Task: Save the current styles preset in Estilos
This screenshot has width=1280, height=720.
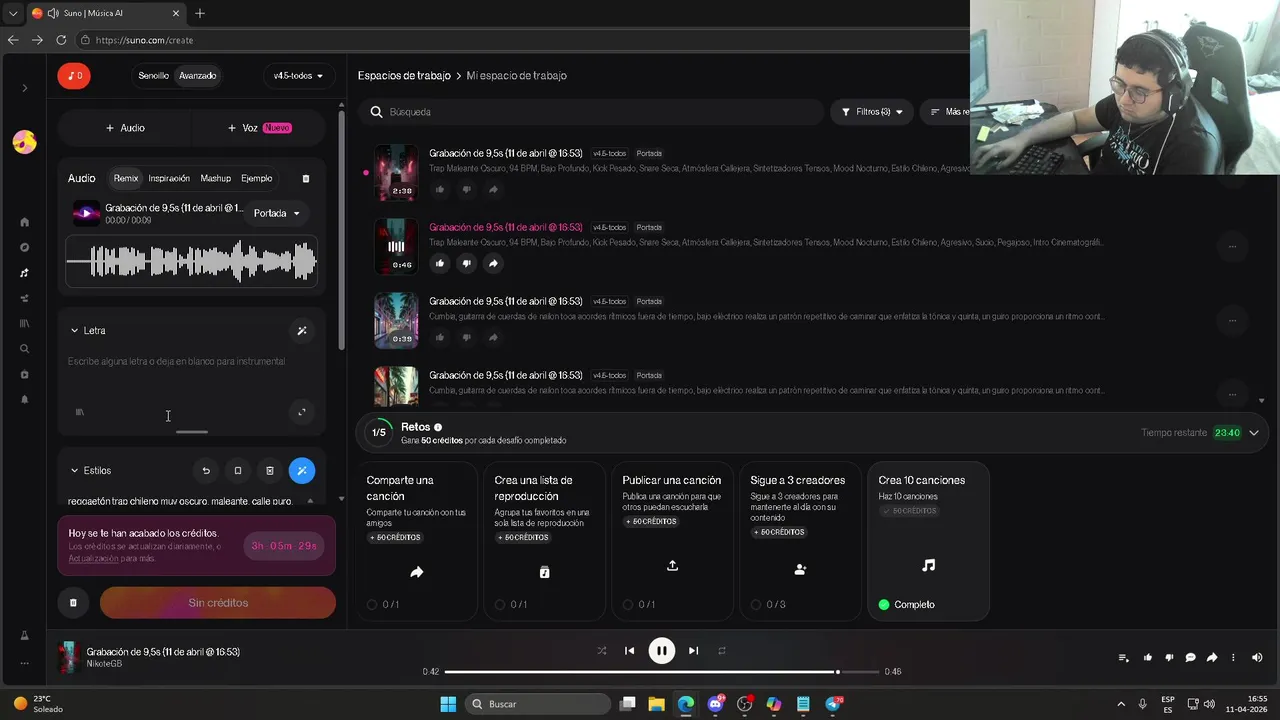Action: (238, 470)
